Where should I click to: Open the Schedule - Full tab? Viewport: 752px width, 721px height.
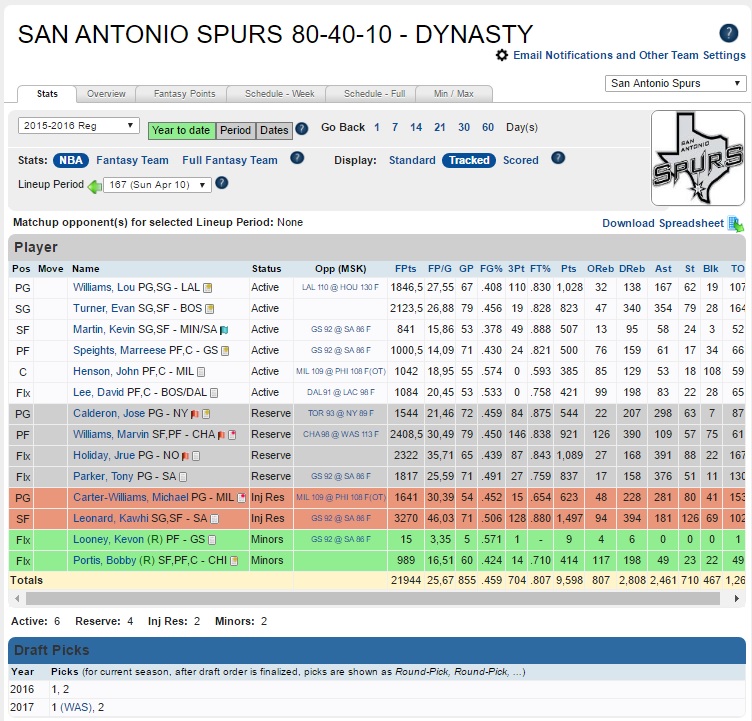coord(374,94)
